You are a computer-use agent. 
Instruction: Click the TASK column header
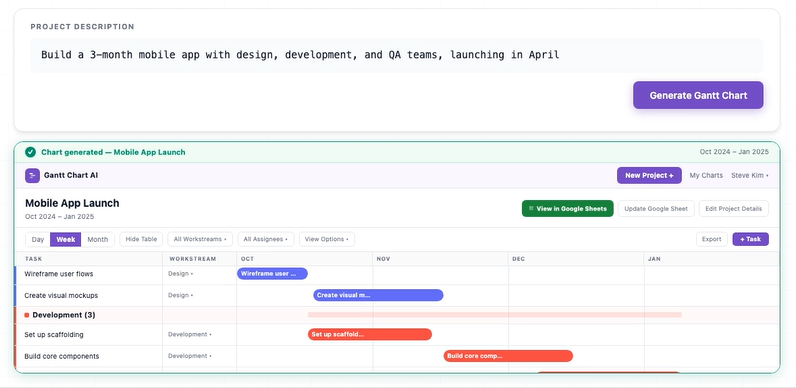click(34, 259)
